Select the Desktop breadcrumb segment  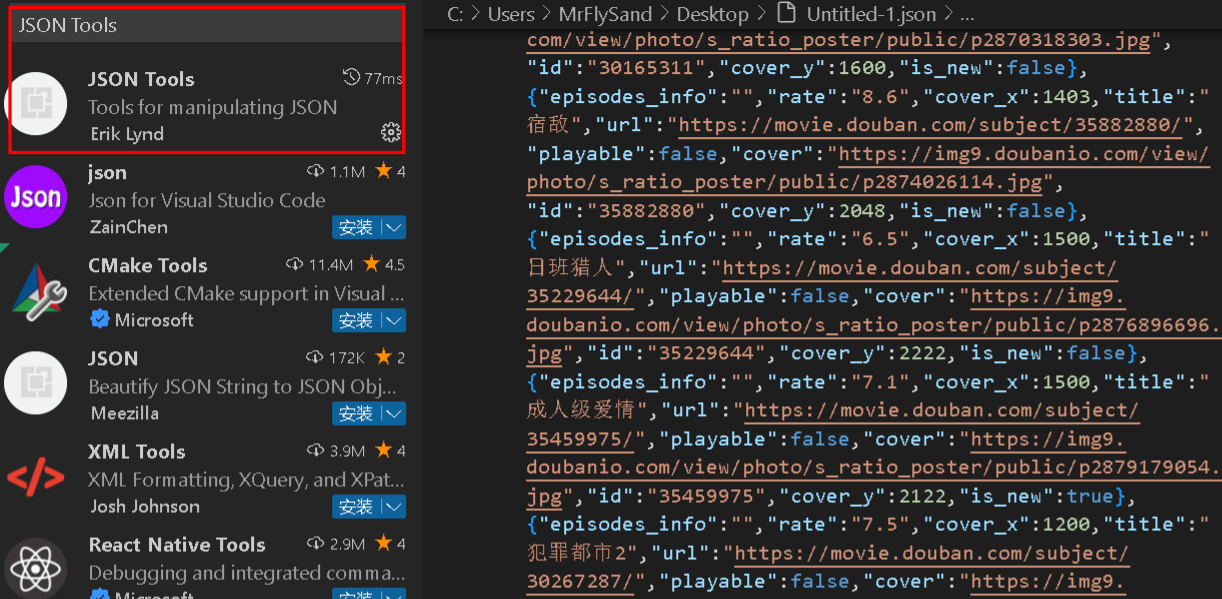pos(712,14)
